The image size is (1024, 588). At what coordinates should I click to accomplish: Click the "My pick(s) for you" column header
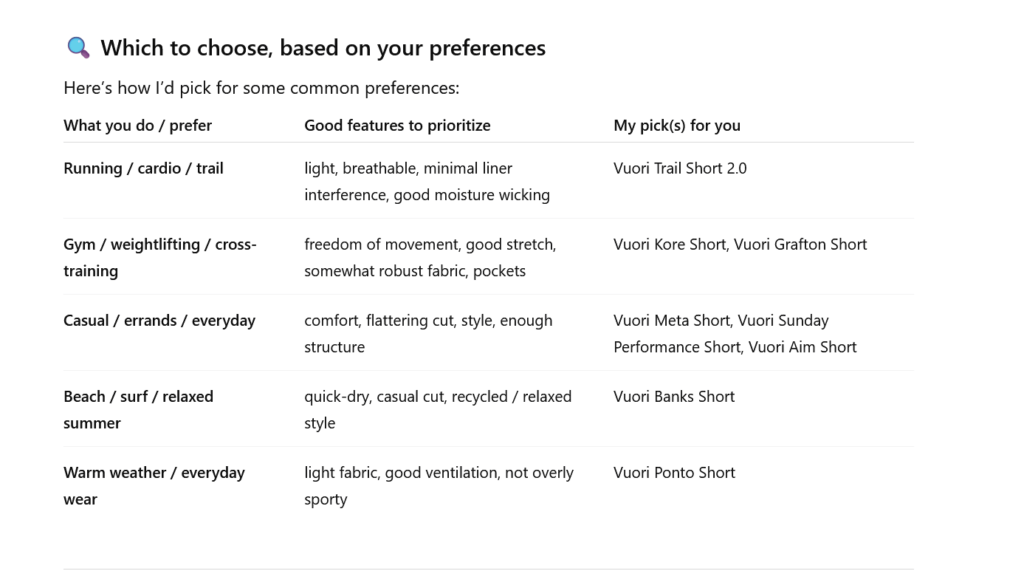[x=677, y=125]
